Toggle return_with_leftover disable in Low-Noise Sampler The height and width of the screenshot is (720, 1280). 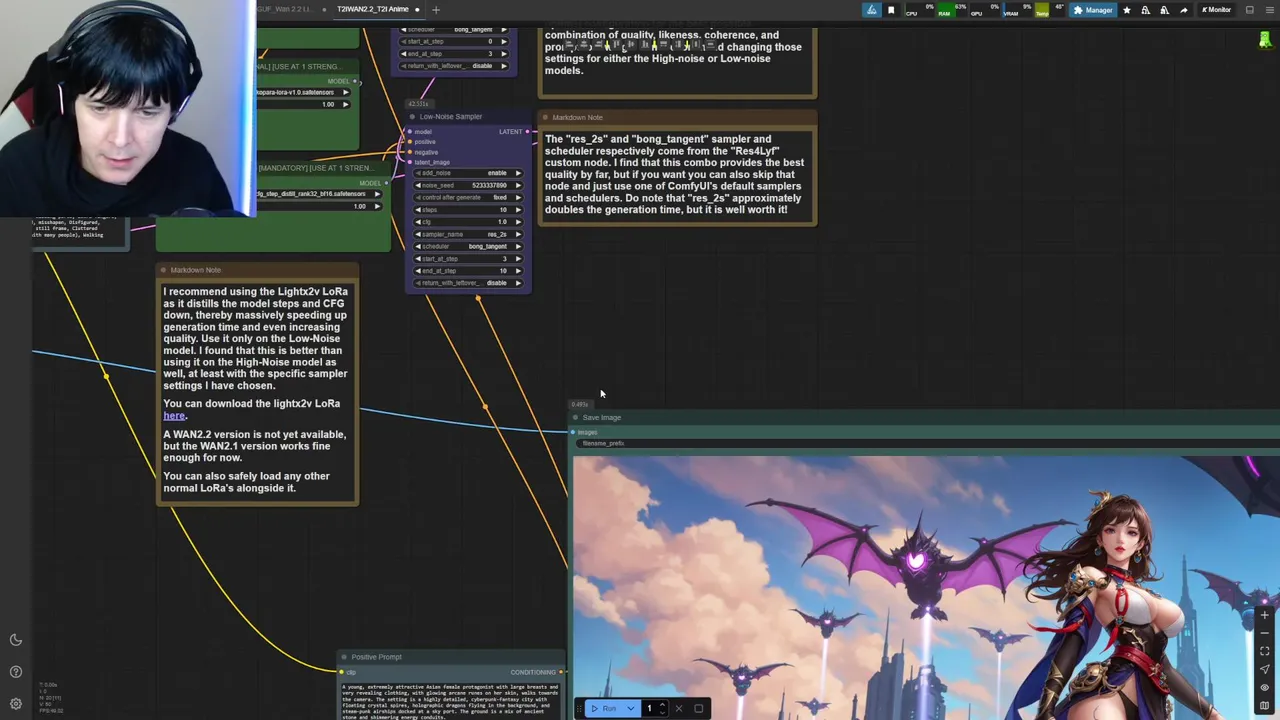point(469,283)
